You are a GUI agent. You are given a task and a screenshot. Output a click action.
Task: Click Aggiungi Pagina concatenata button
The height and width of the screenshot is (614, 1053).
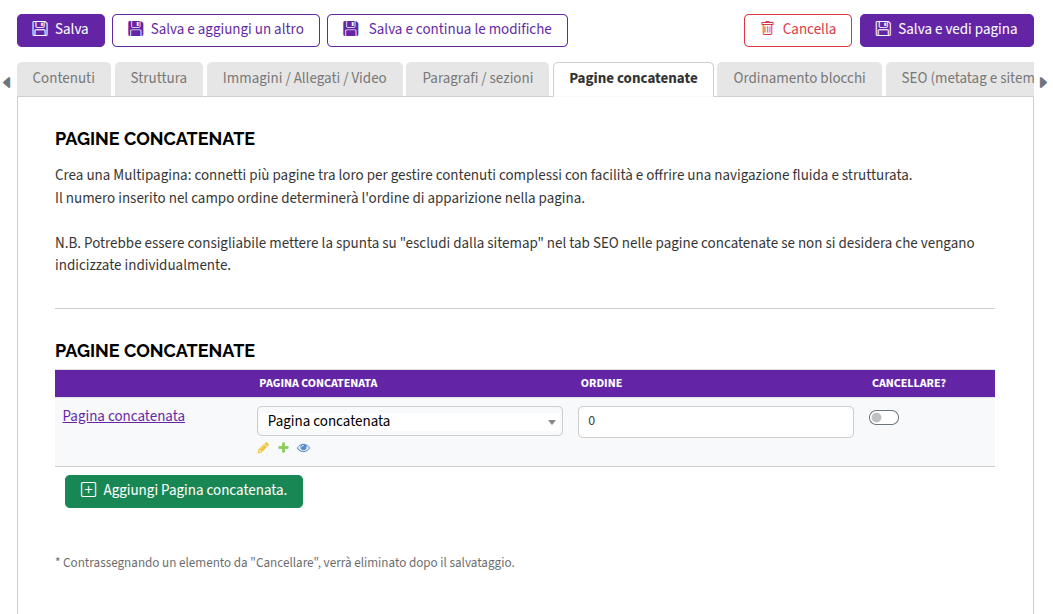(x=184, y=491)
